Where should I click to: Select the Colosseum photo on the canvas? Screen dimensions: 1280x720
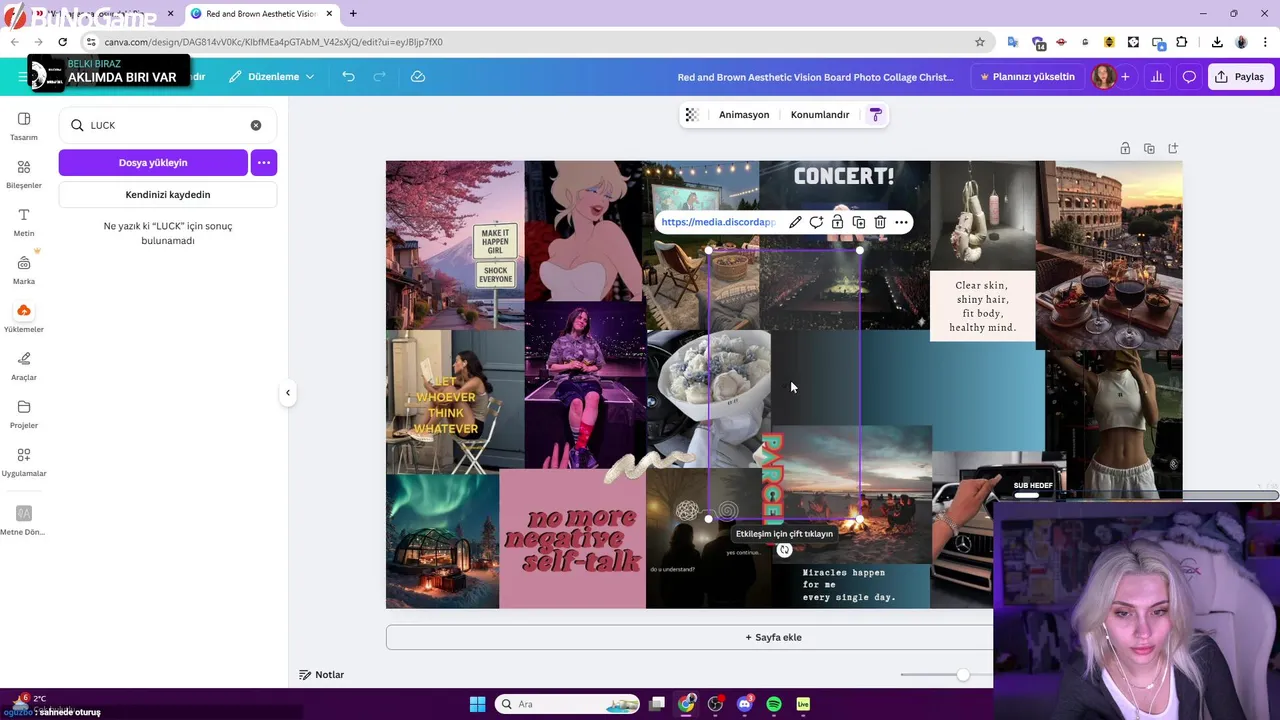(x=1109, y=255)
